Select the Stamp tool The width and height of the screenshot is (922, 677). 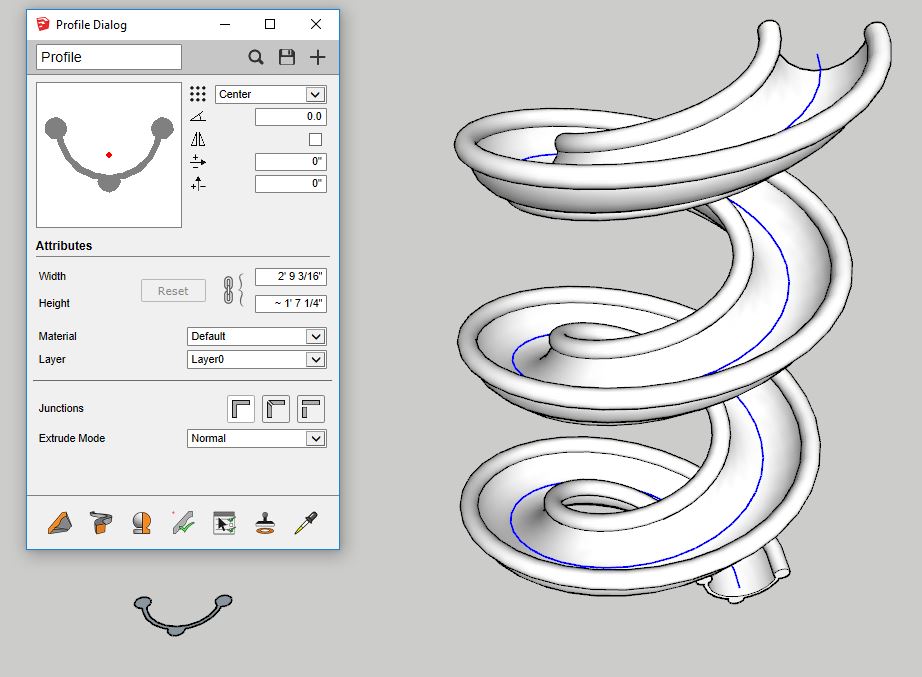coord(263,522)
